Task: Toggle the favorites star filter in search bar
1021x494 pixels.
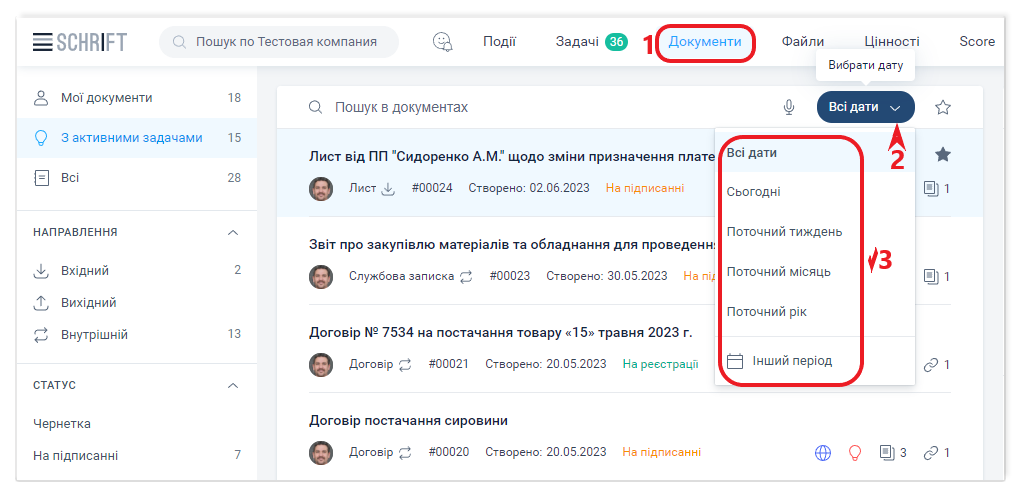Action: coord(942,107)
